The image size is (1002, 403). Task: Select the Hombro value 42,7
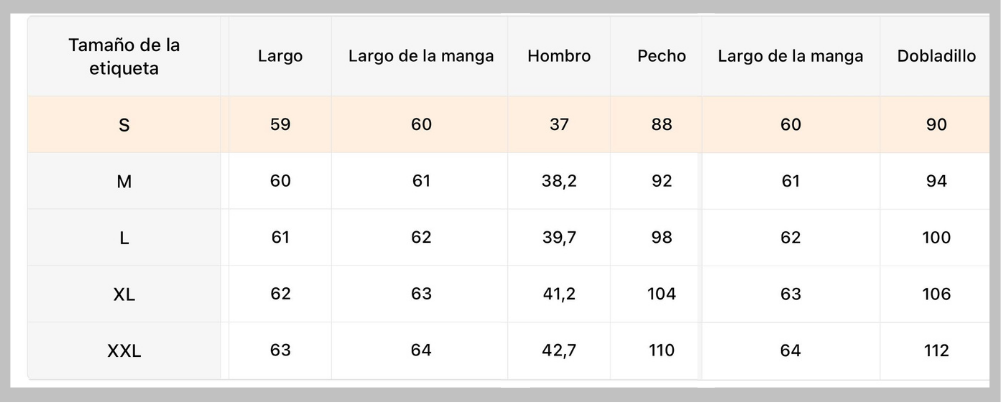(559, 350)
